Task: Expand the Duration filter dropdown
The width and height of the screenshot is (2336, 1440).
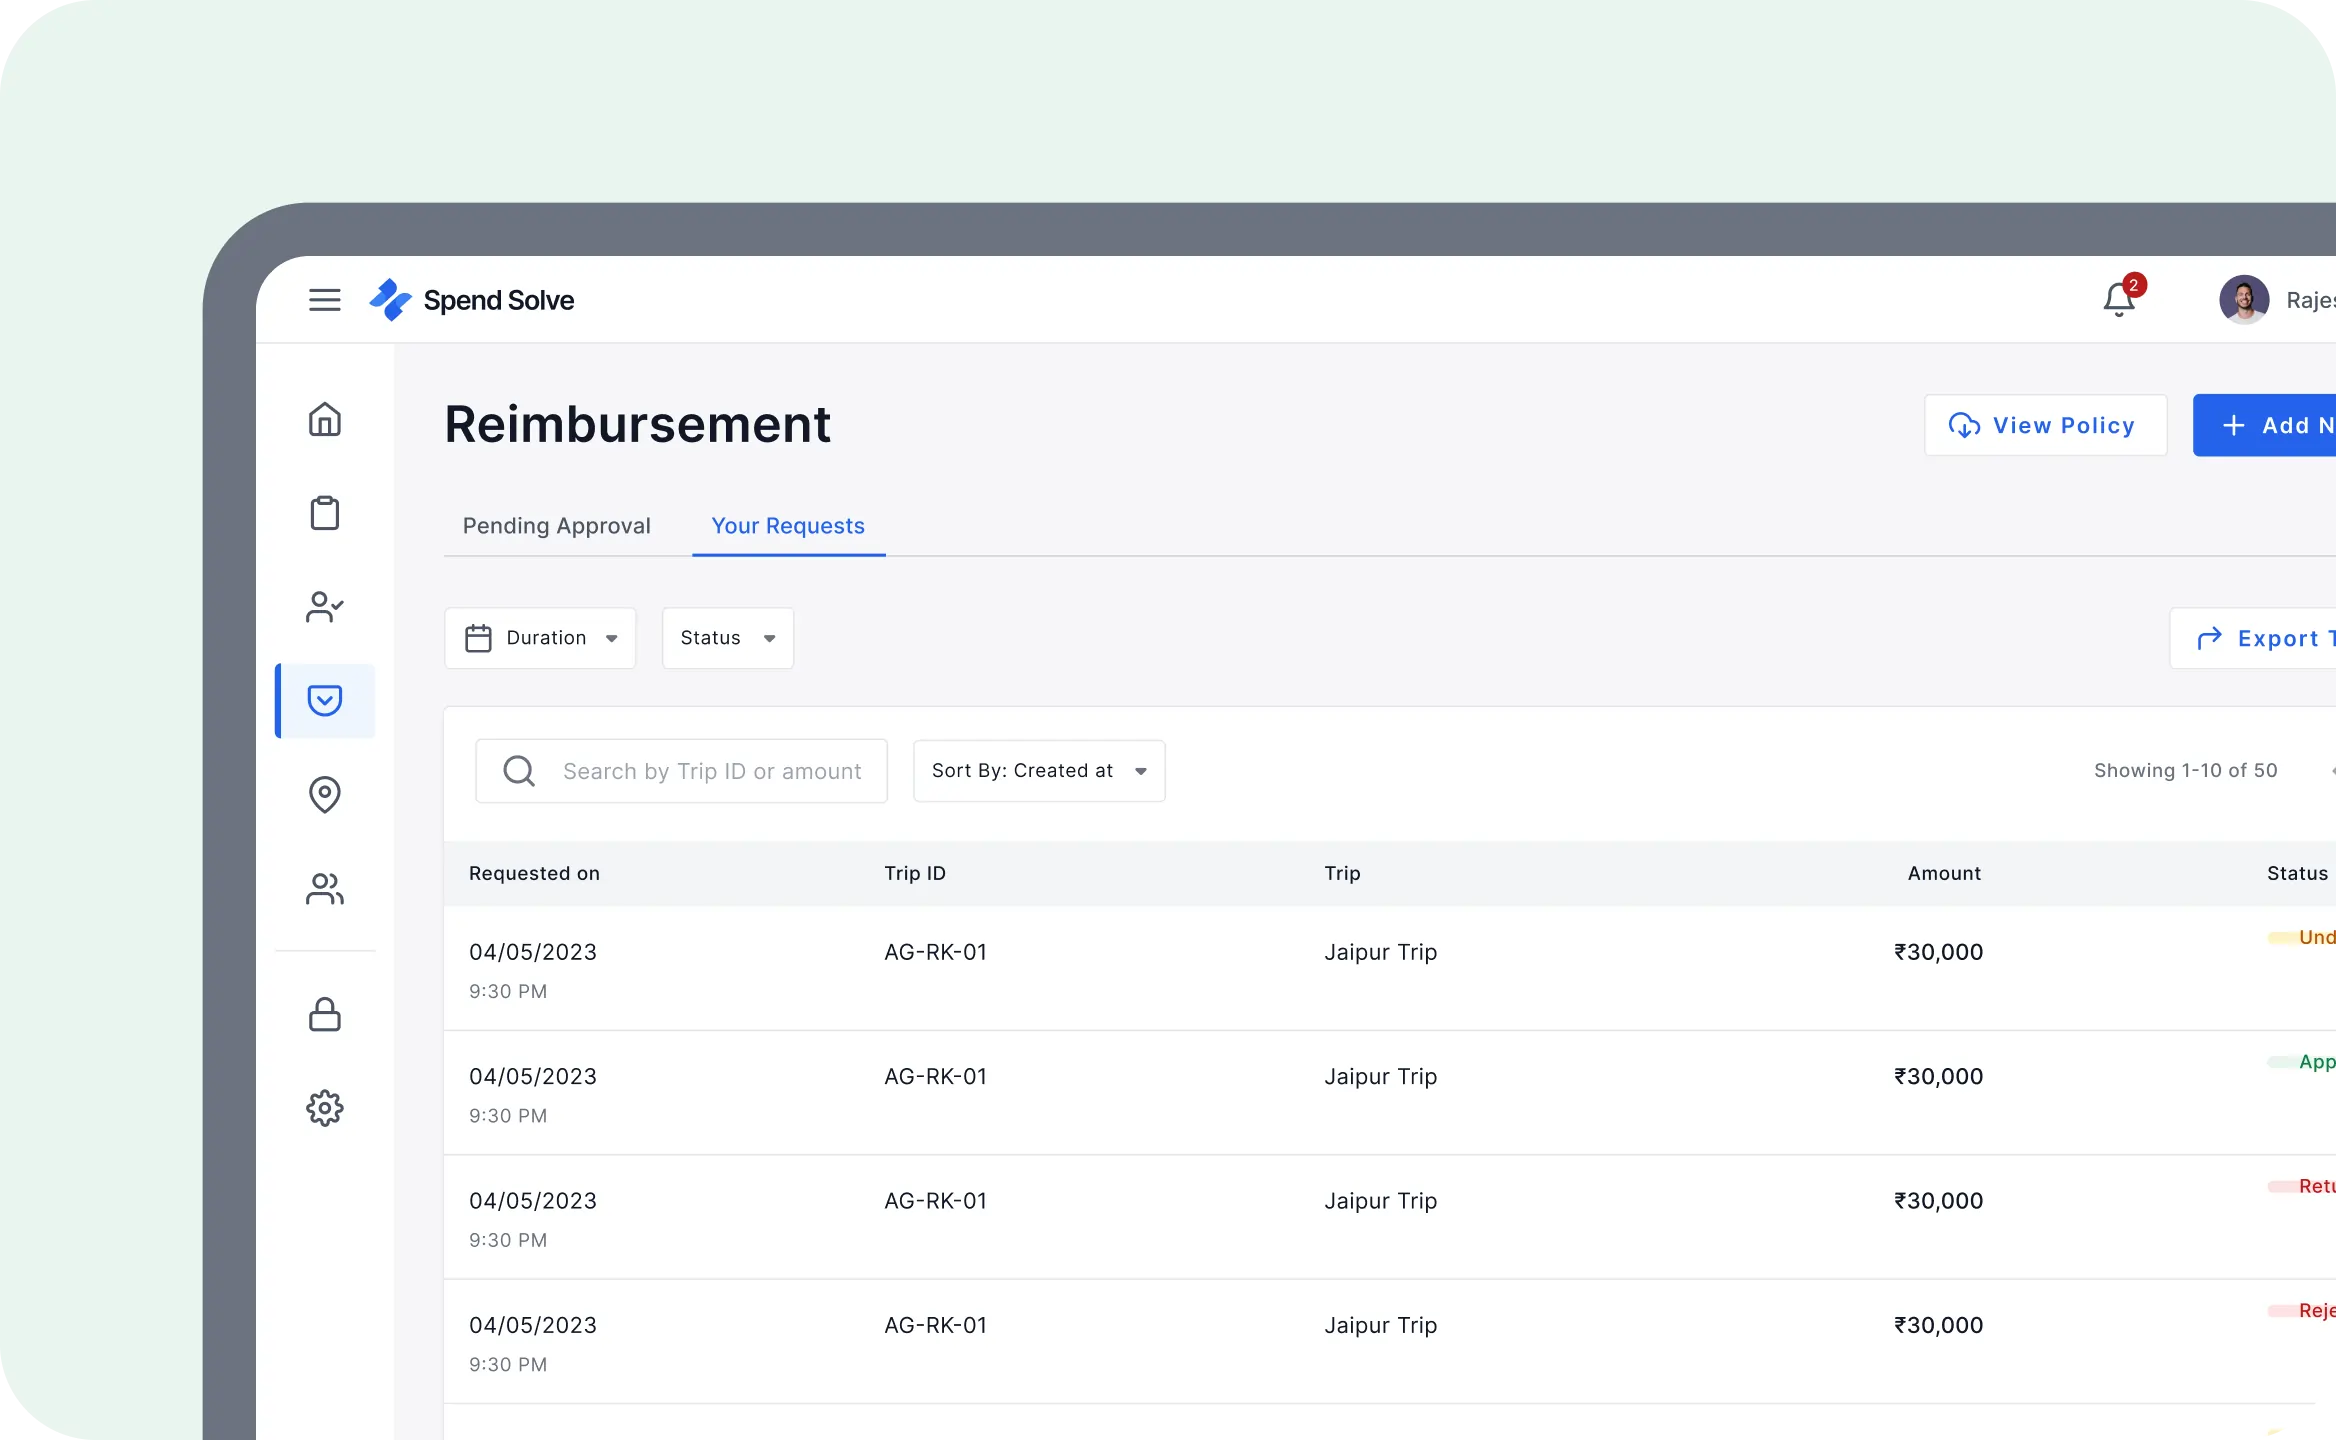Action: tap(540, 638)
